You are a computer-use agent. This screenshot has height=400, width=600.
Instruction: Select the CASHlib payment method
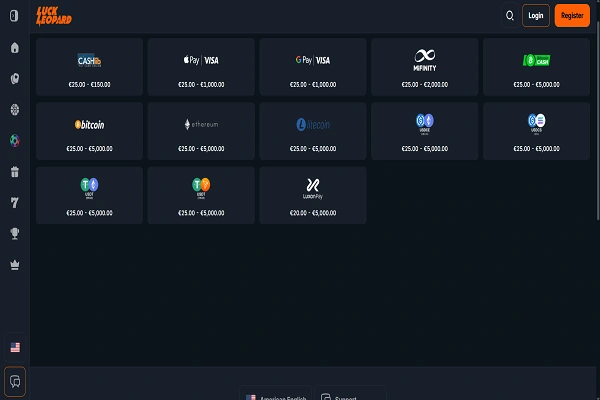click(90, 67)
